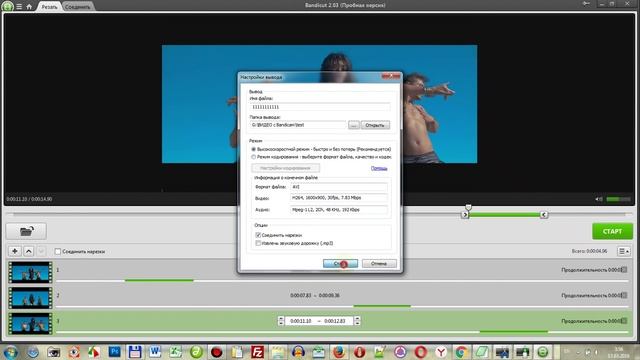Click the green selected range on the seek bar
Viewport: 640px width, 360px height.
point(504,215)
